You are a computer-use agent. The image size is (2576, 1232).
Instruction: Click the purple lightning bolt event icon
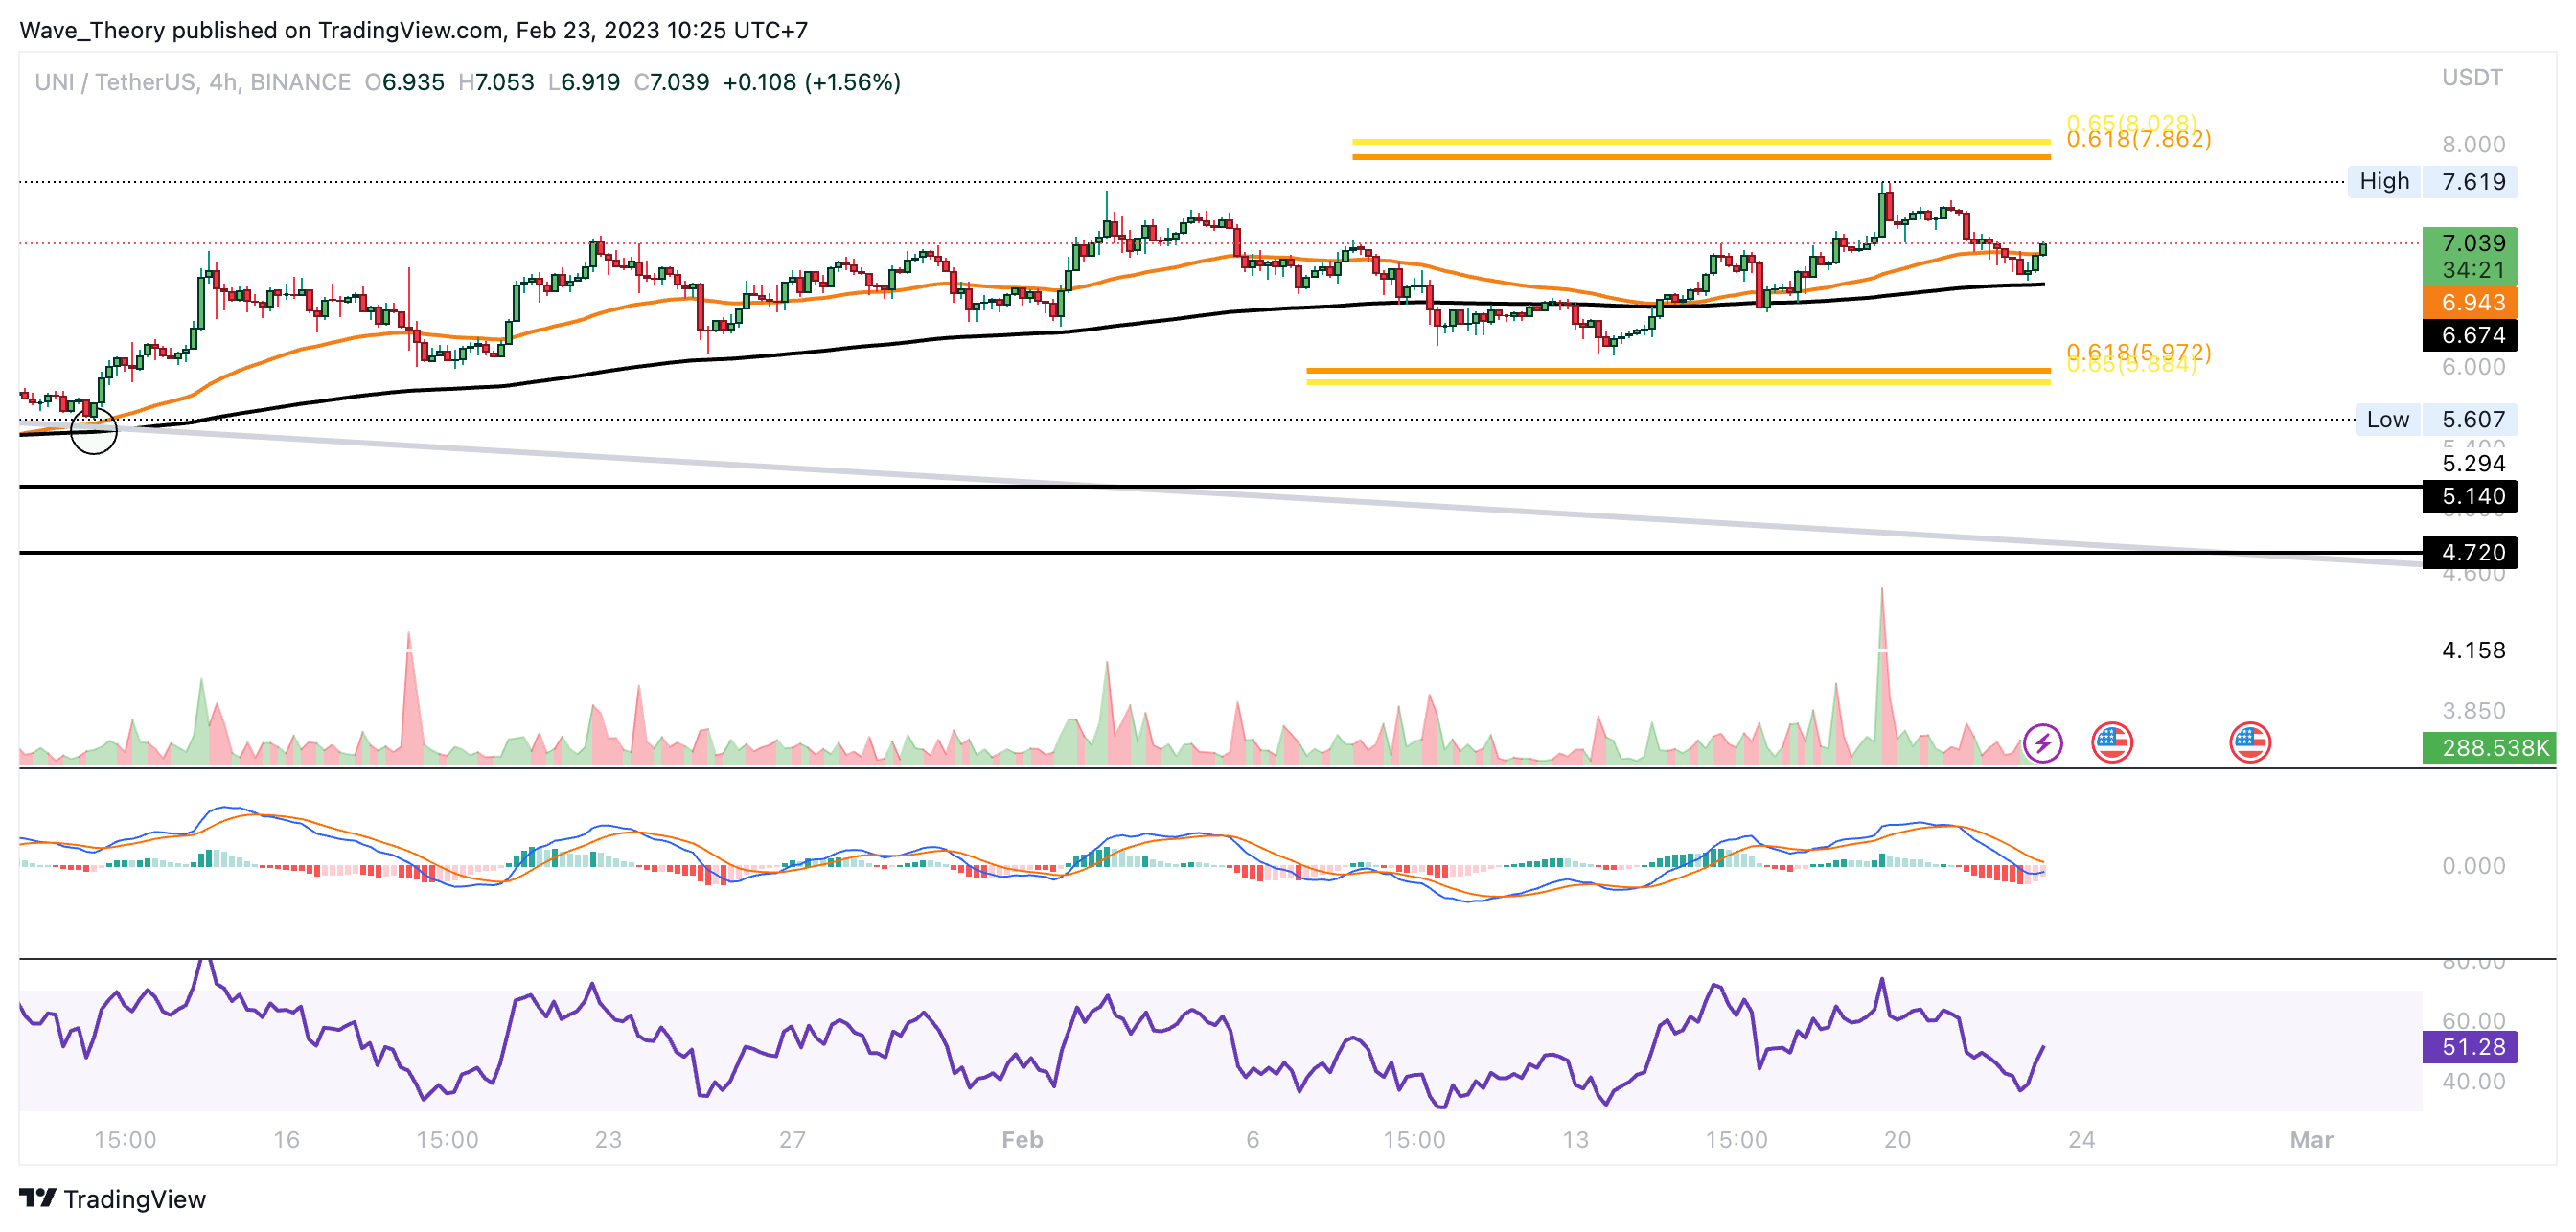click(2042, 743)
